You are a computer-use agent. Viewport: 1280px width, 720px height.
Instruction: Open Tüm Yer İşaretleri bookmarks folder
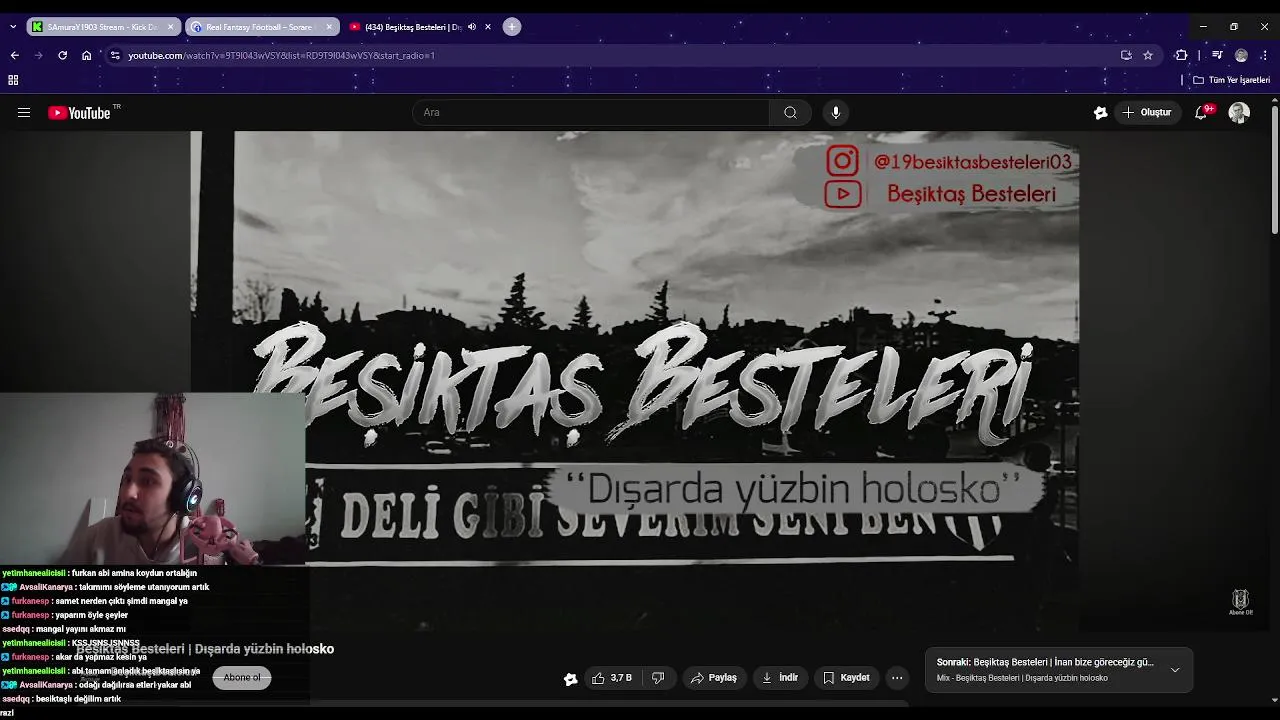tap(1231, 80)
